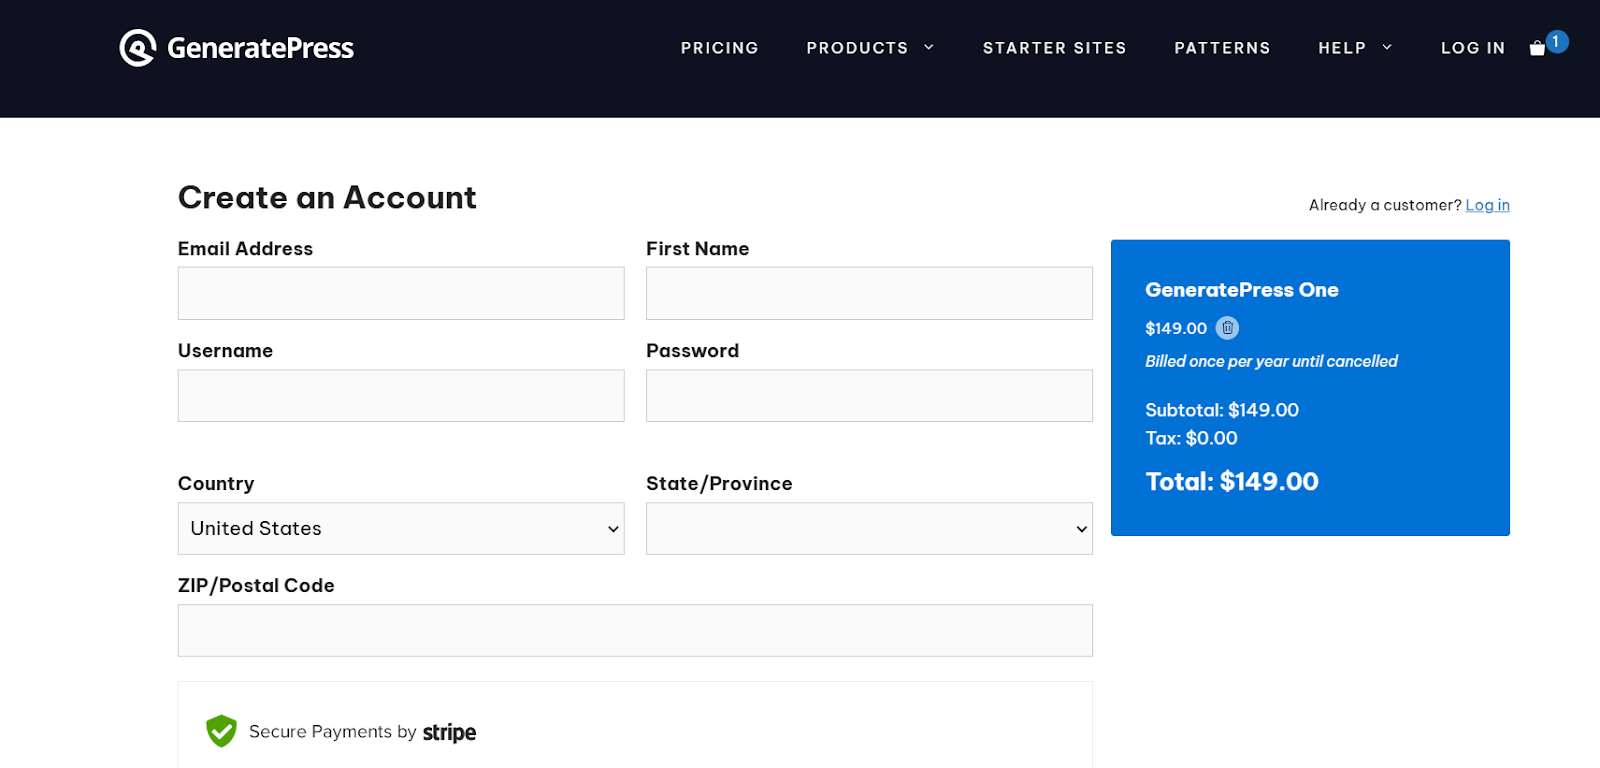Click the Stripe logo
The width and height of the screenshot is (1600, 768).
pos(449,733)
